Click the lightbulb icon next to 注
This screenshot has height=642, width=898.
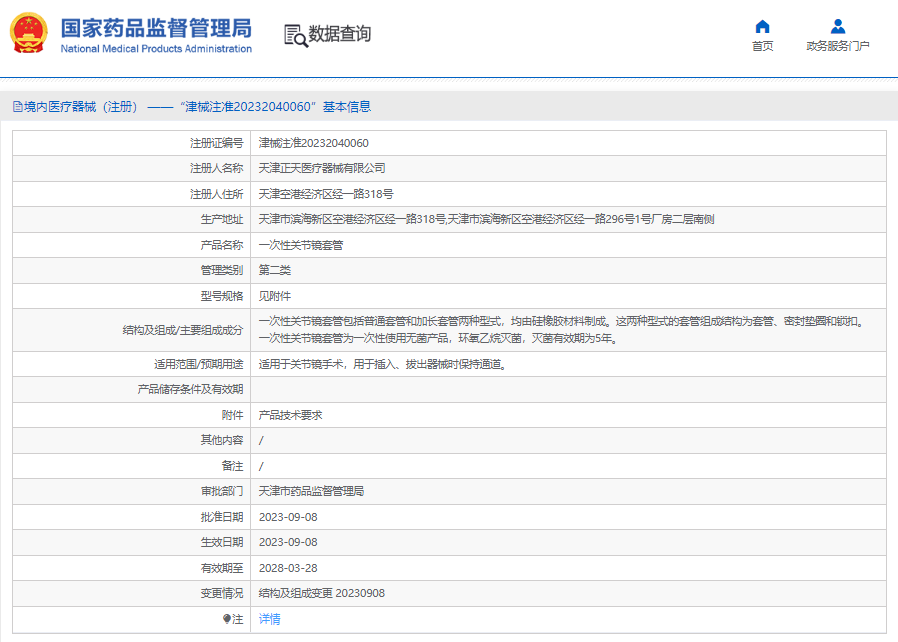tap(227, 619)
